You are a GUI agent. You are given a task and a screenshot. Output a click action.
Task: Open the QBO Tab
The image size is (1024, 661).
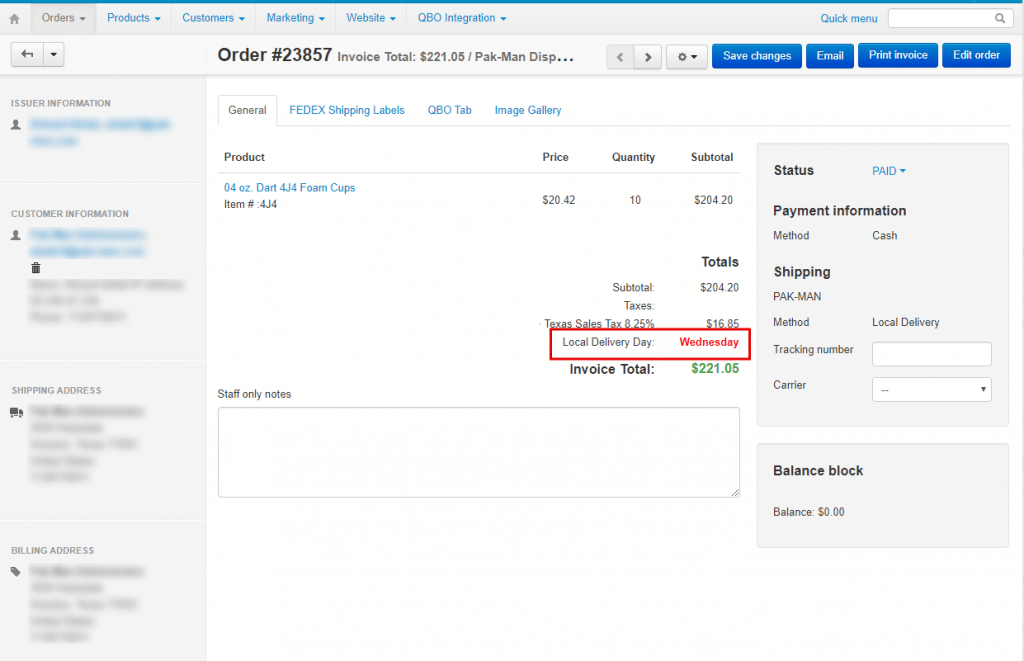pos(449,110)
